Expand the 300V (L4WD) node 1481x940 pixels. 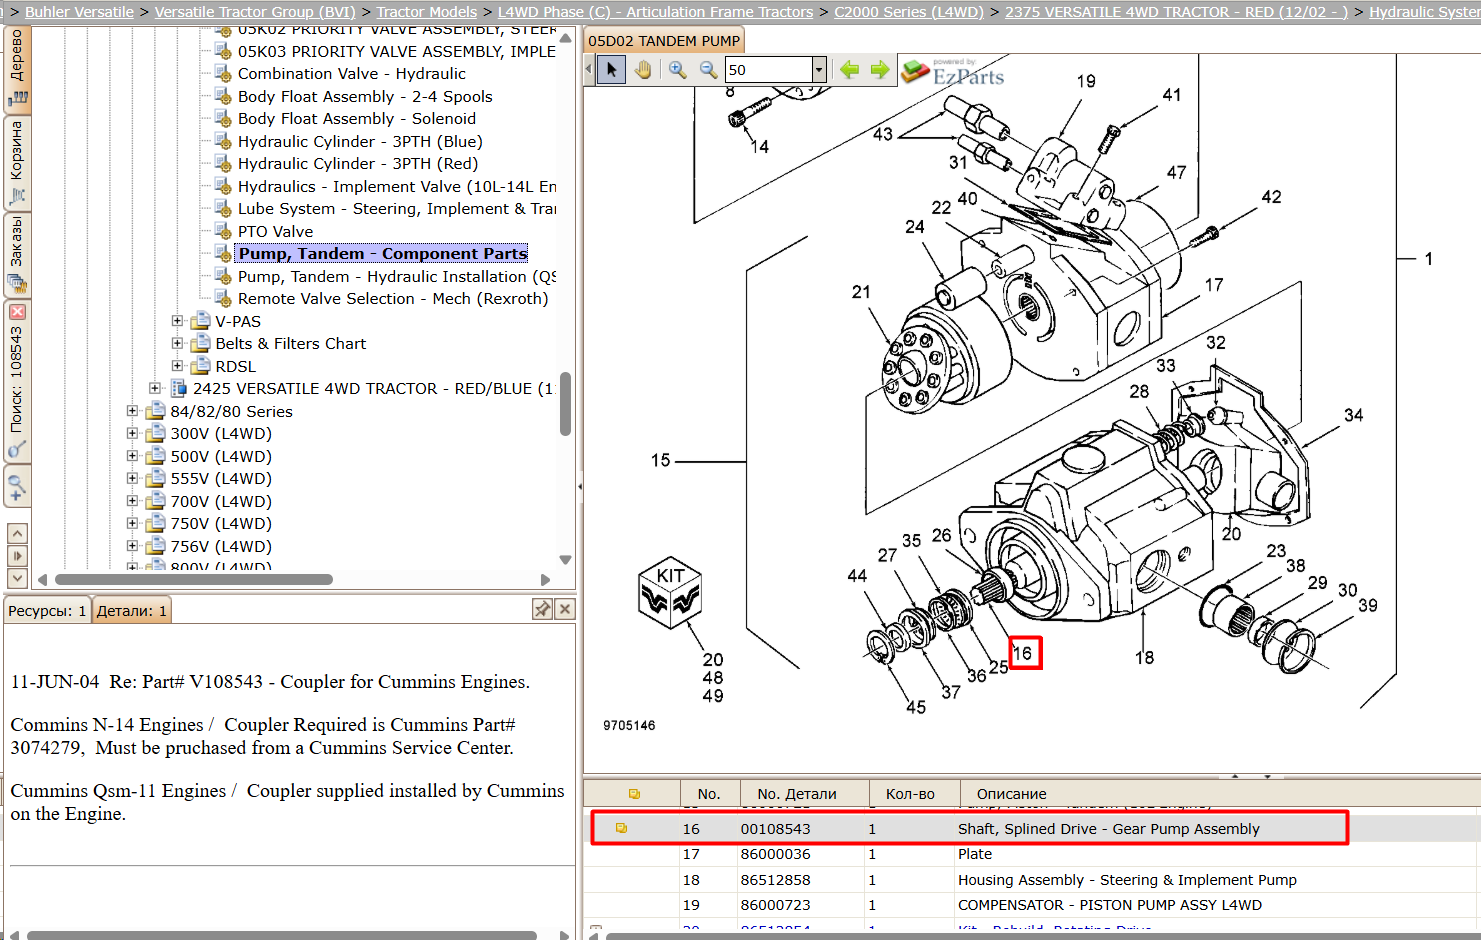tap(132, 434)
